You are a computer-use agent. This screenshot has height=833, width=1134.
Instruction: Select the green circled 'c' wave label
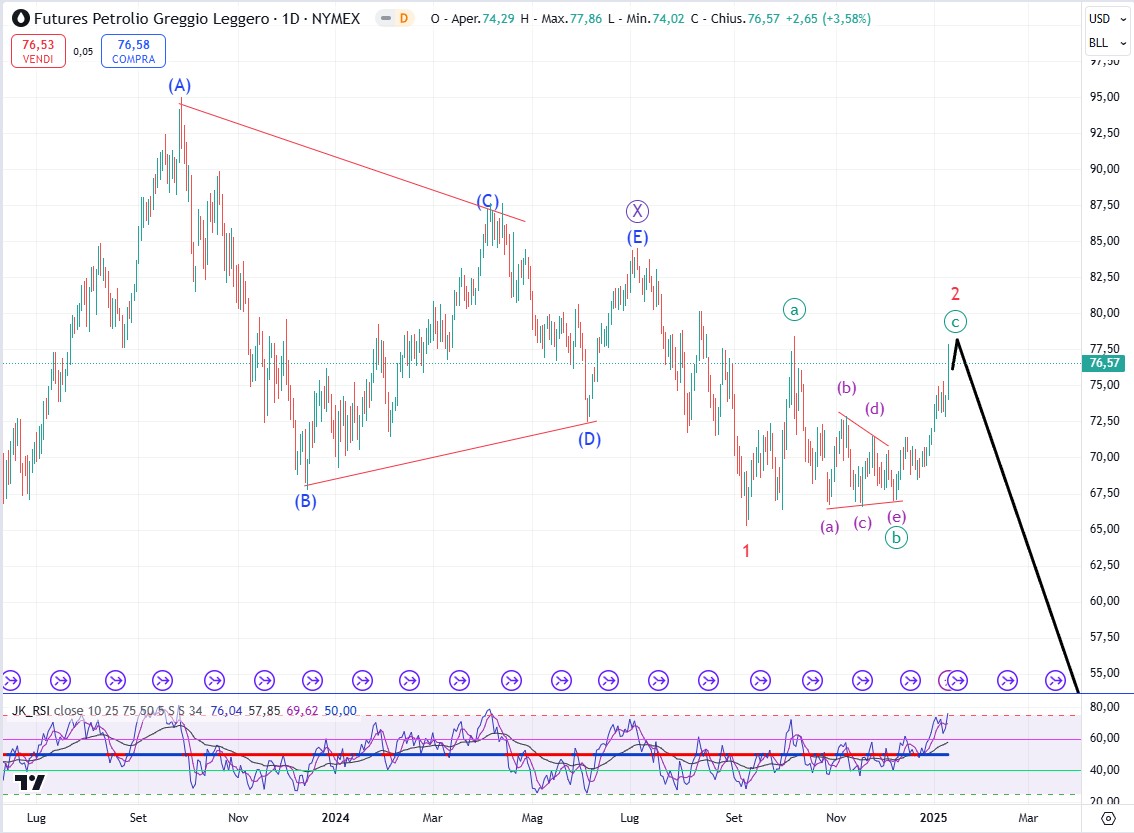(x=955, y=322)
